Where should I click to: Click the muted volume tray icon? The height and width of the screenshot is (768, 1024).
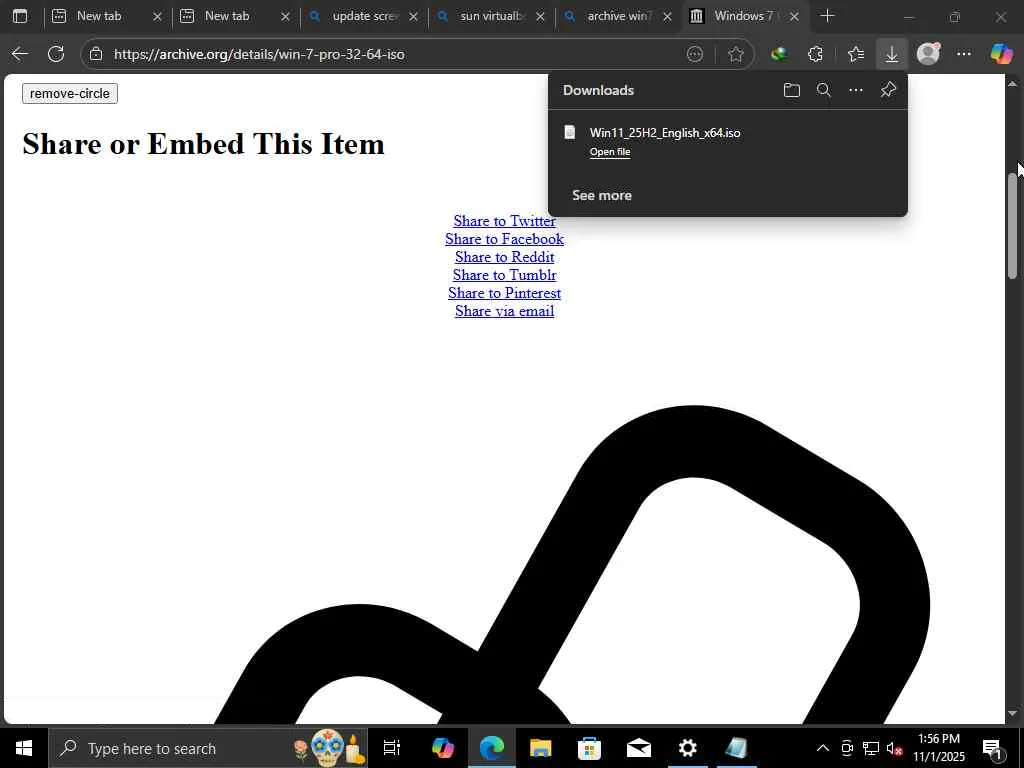[895, 748]
